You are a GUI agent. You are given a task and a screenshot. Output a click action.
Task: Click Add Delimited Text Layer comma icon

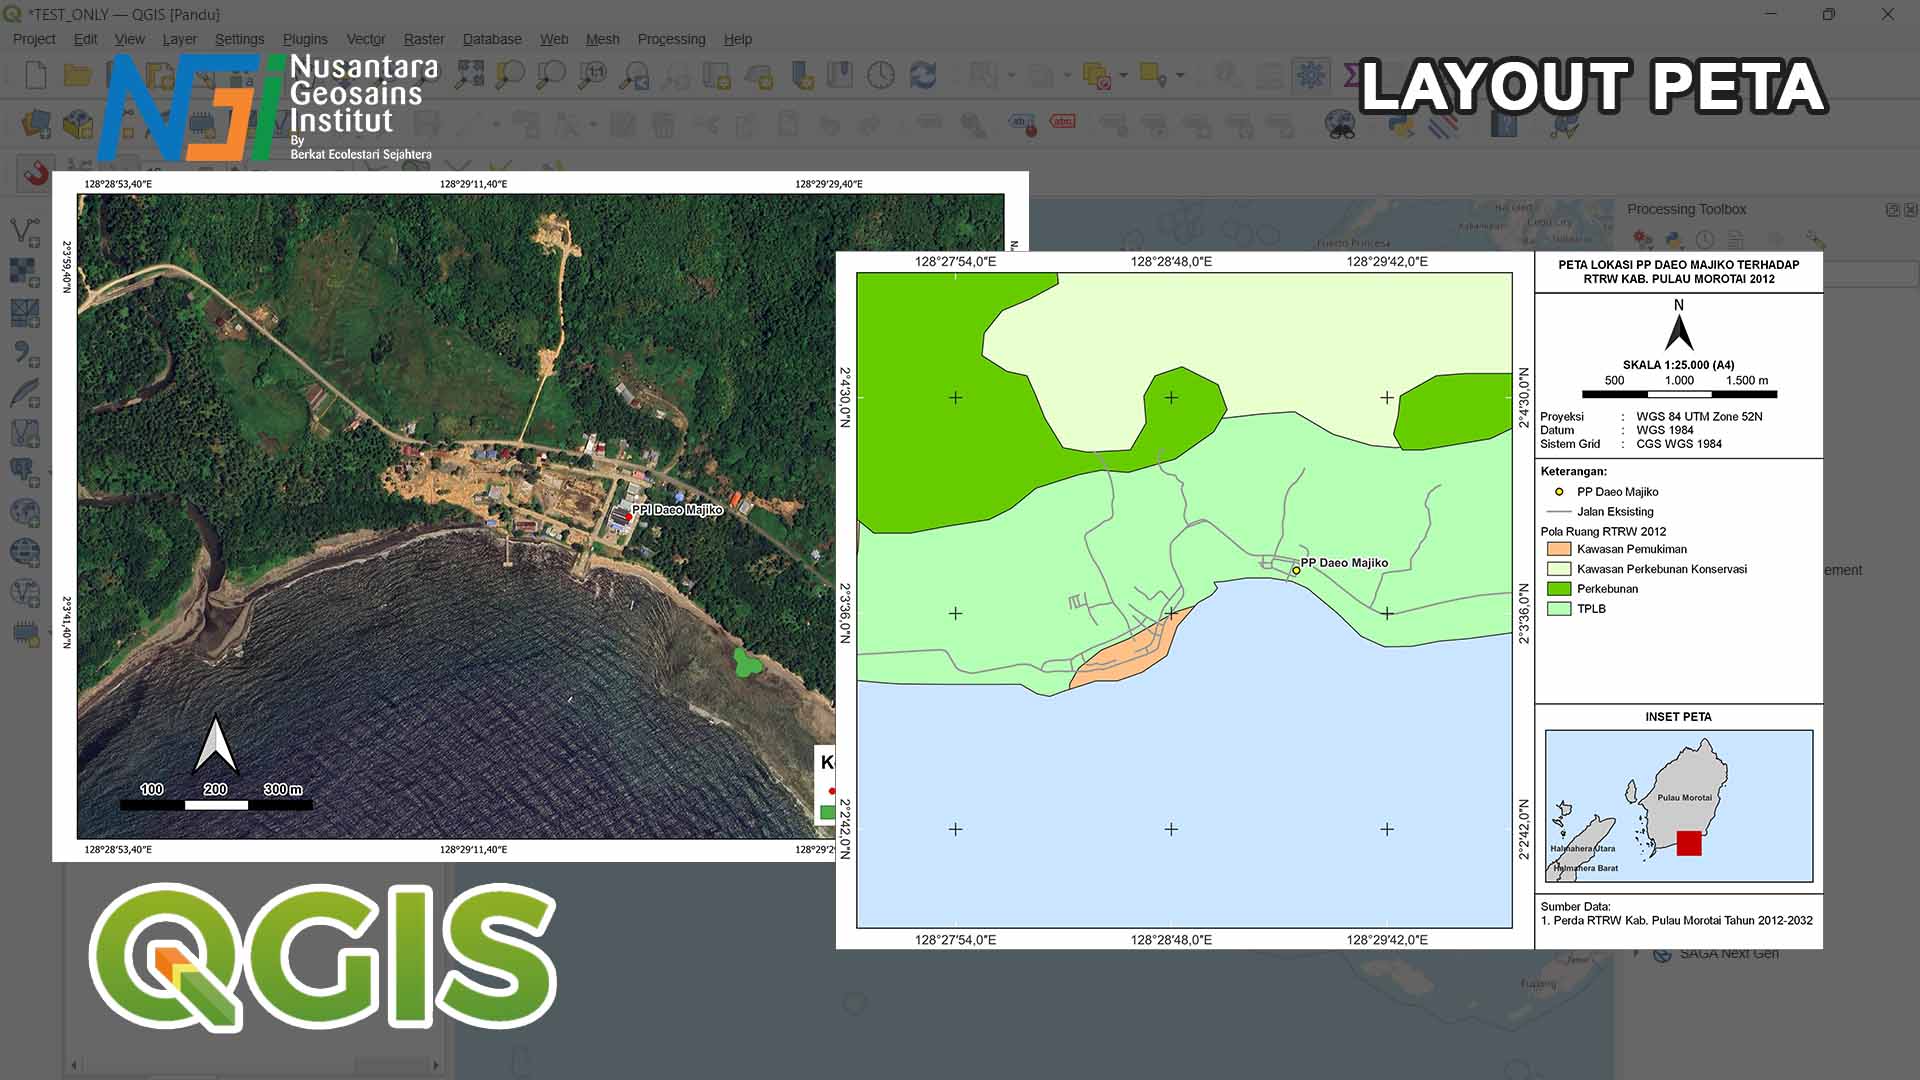coord(25,353)
